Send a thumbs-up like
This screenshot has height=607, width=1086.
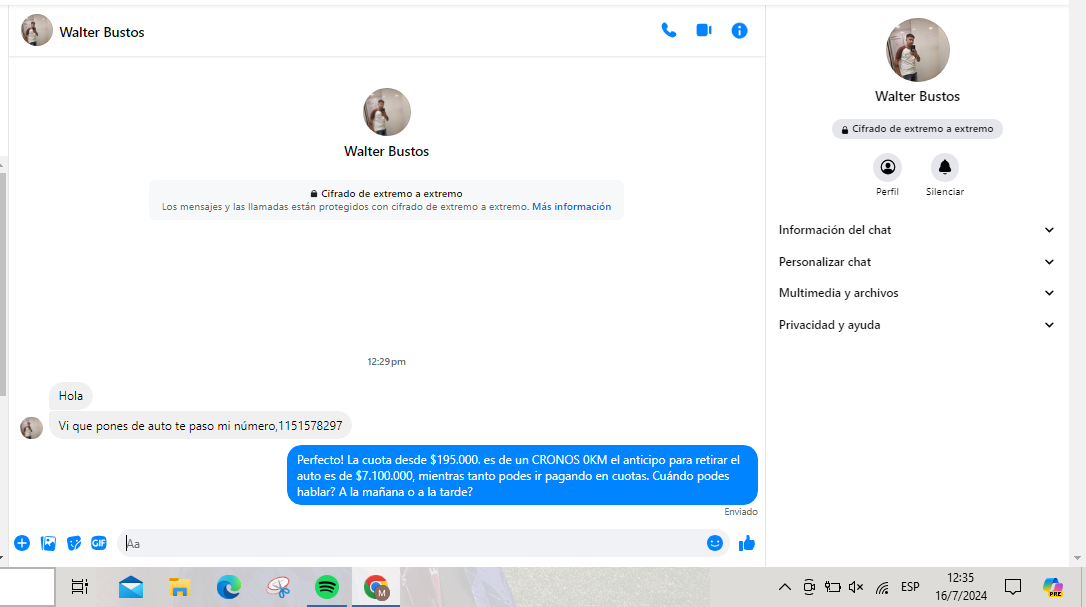[747, 543]
